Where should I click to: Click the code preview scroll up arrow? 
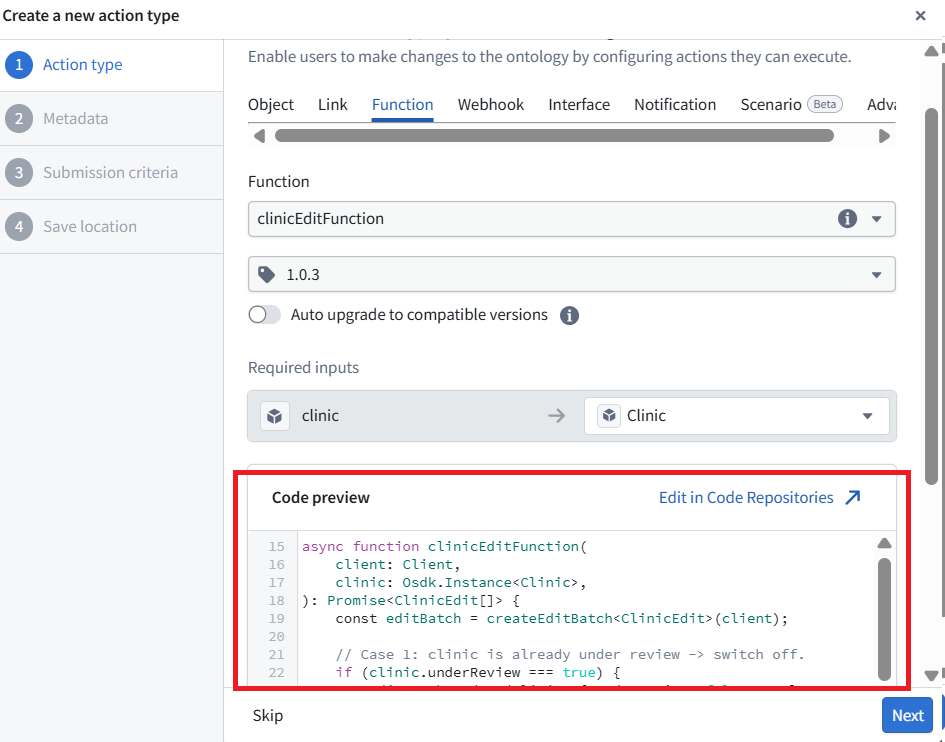pyautogui.click(x=884, y=543)
